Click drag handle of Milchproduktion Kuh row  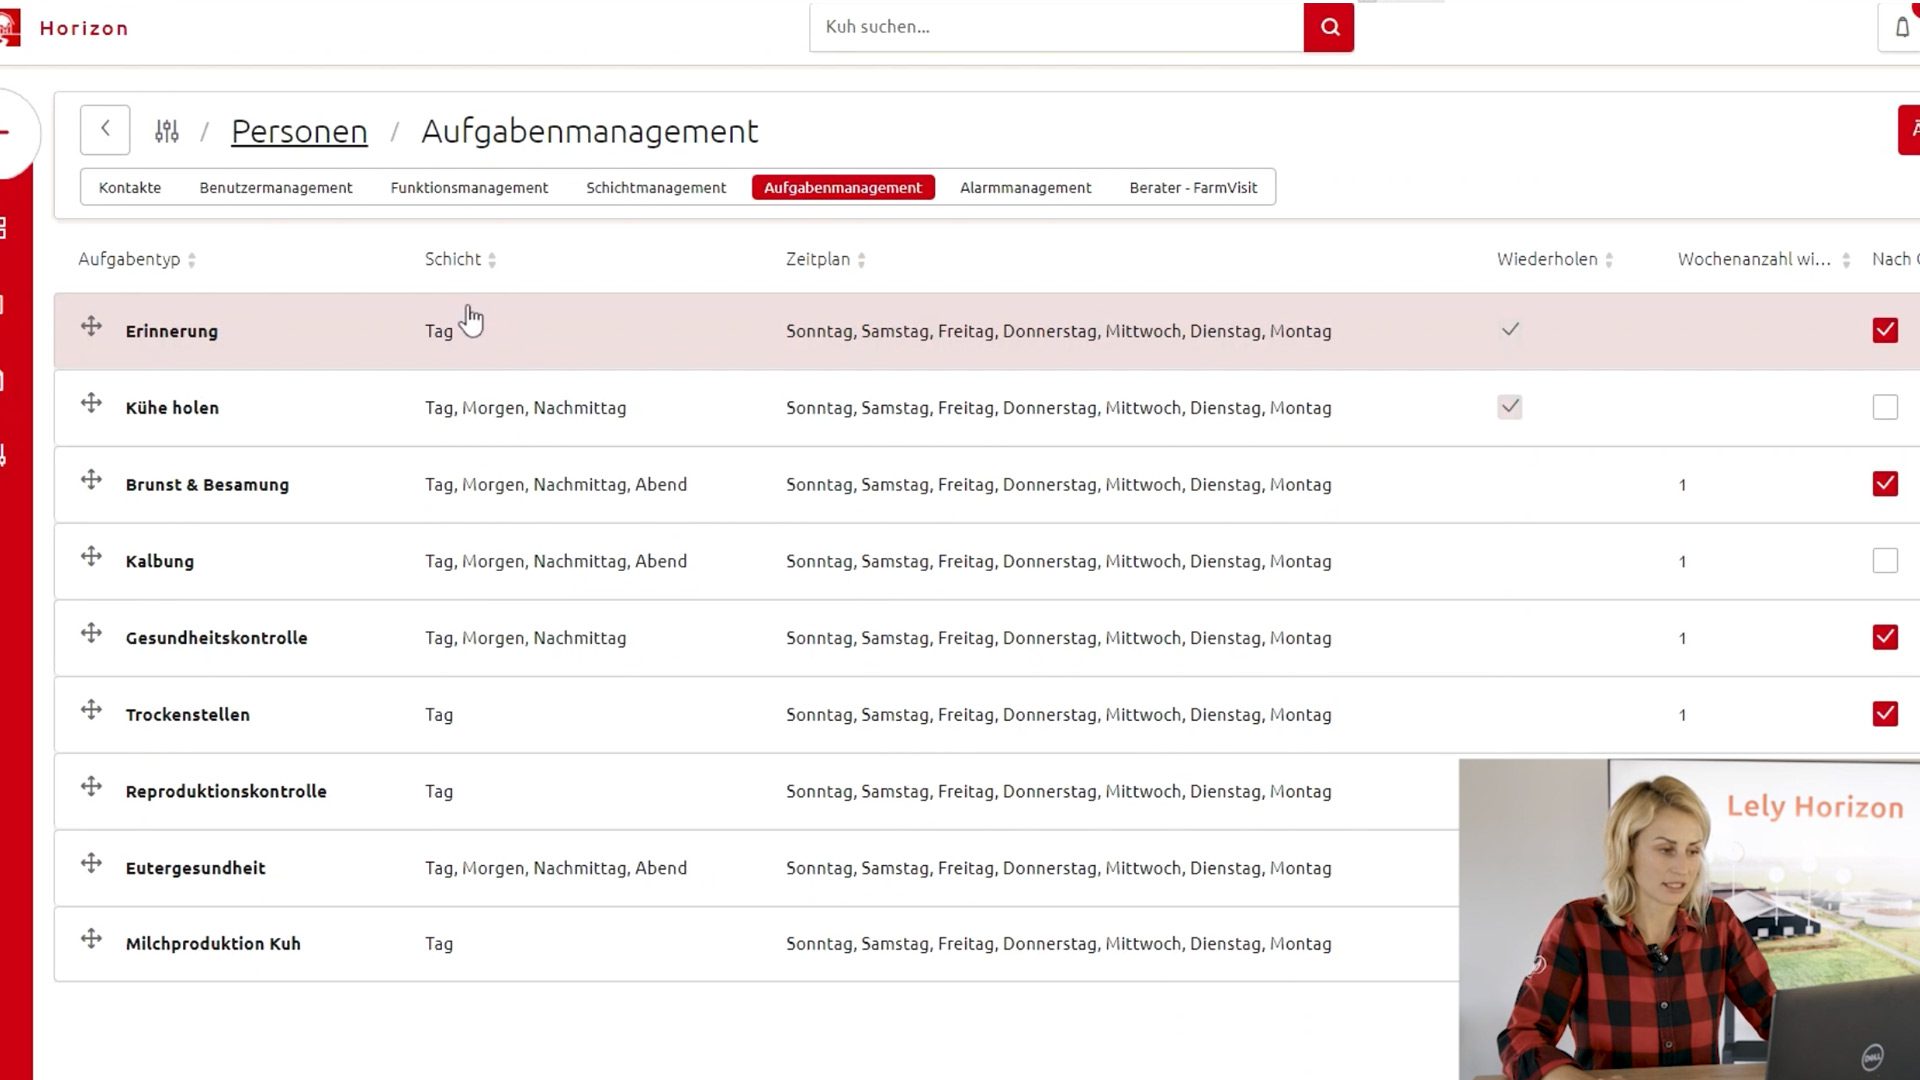(91, 939)
